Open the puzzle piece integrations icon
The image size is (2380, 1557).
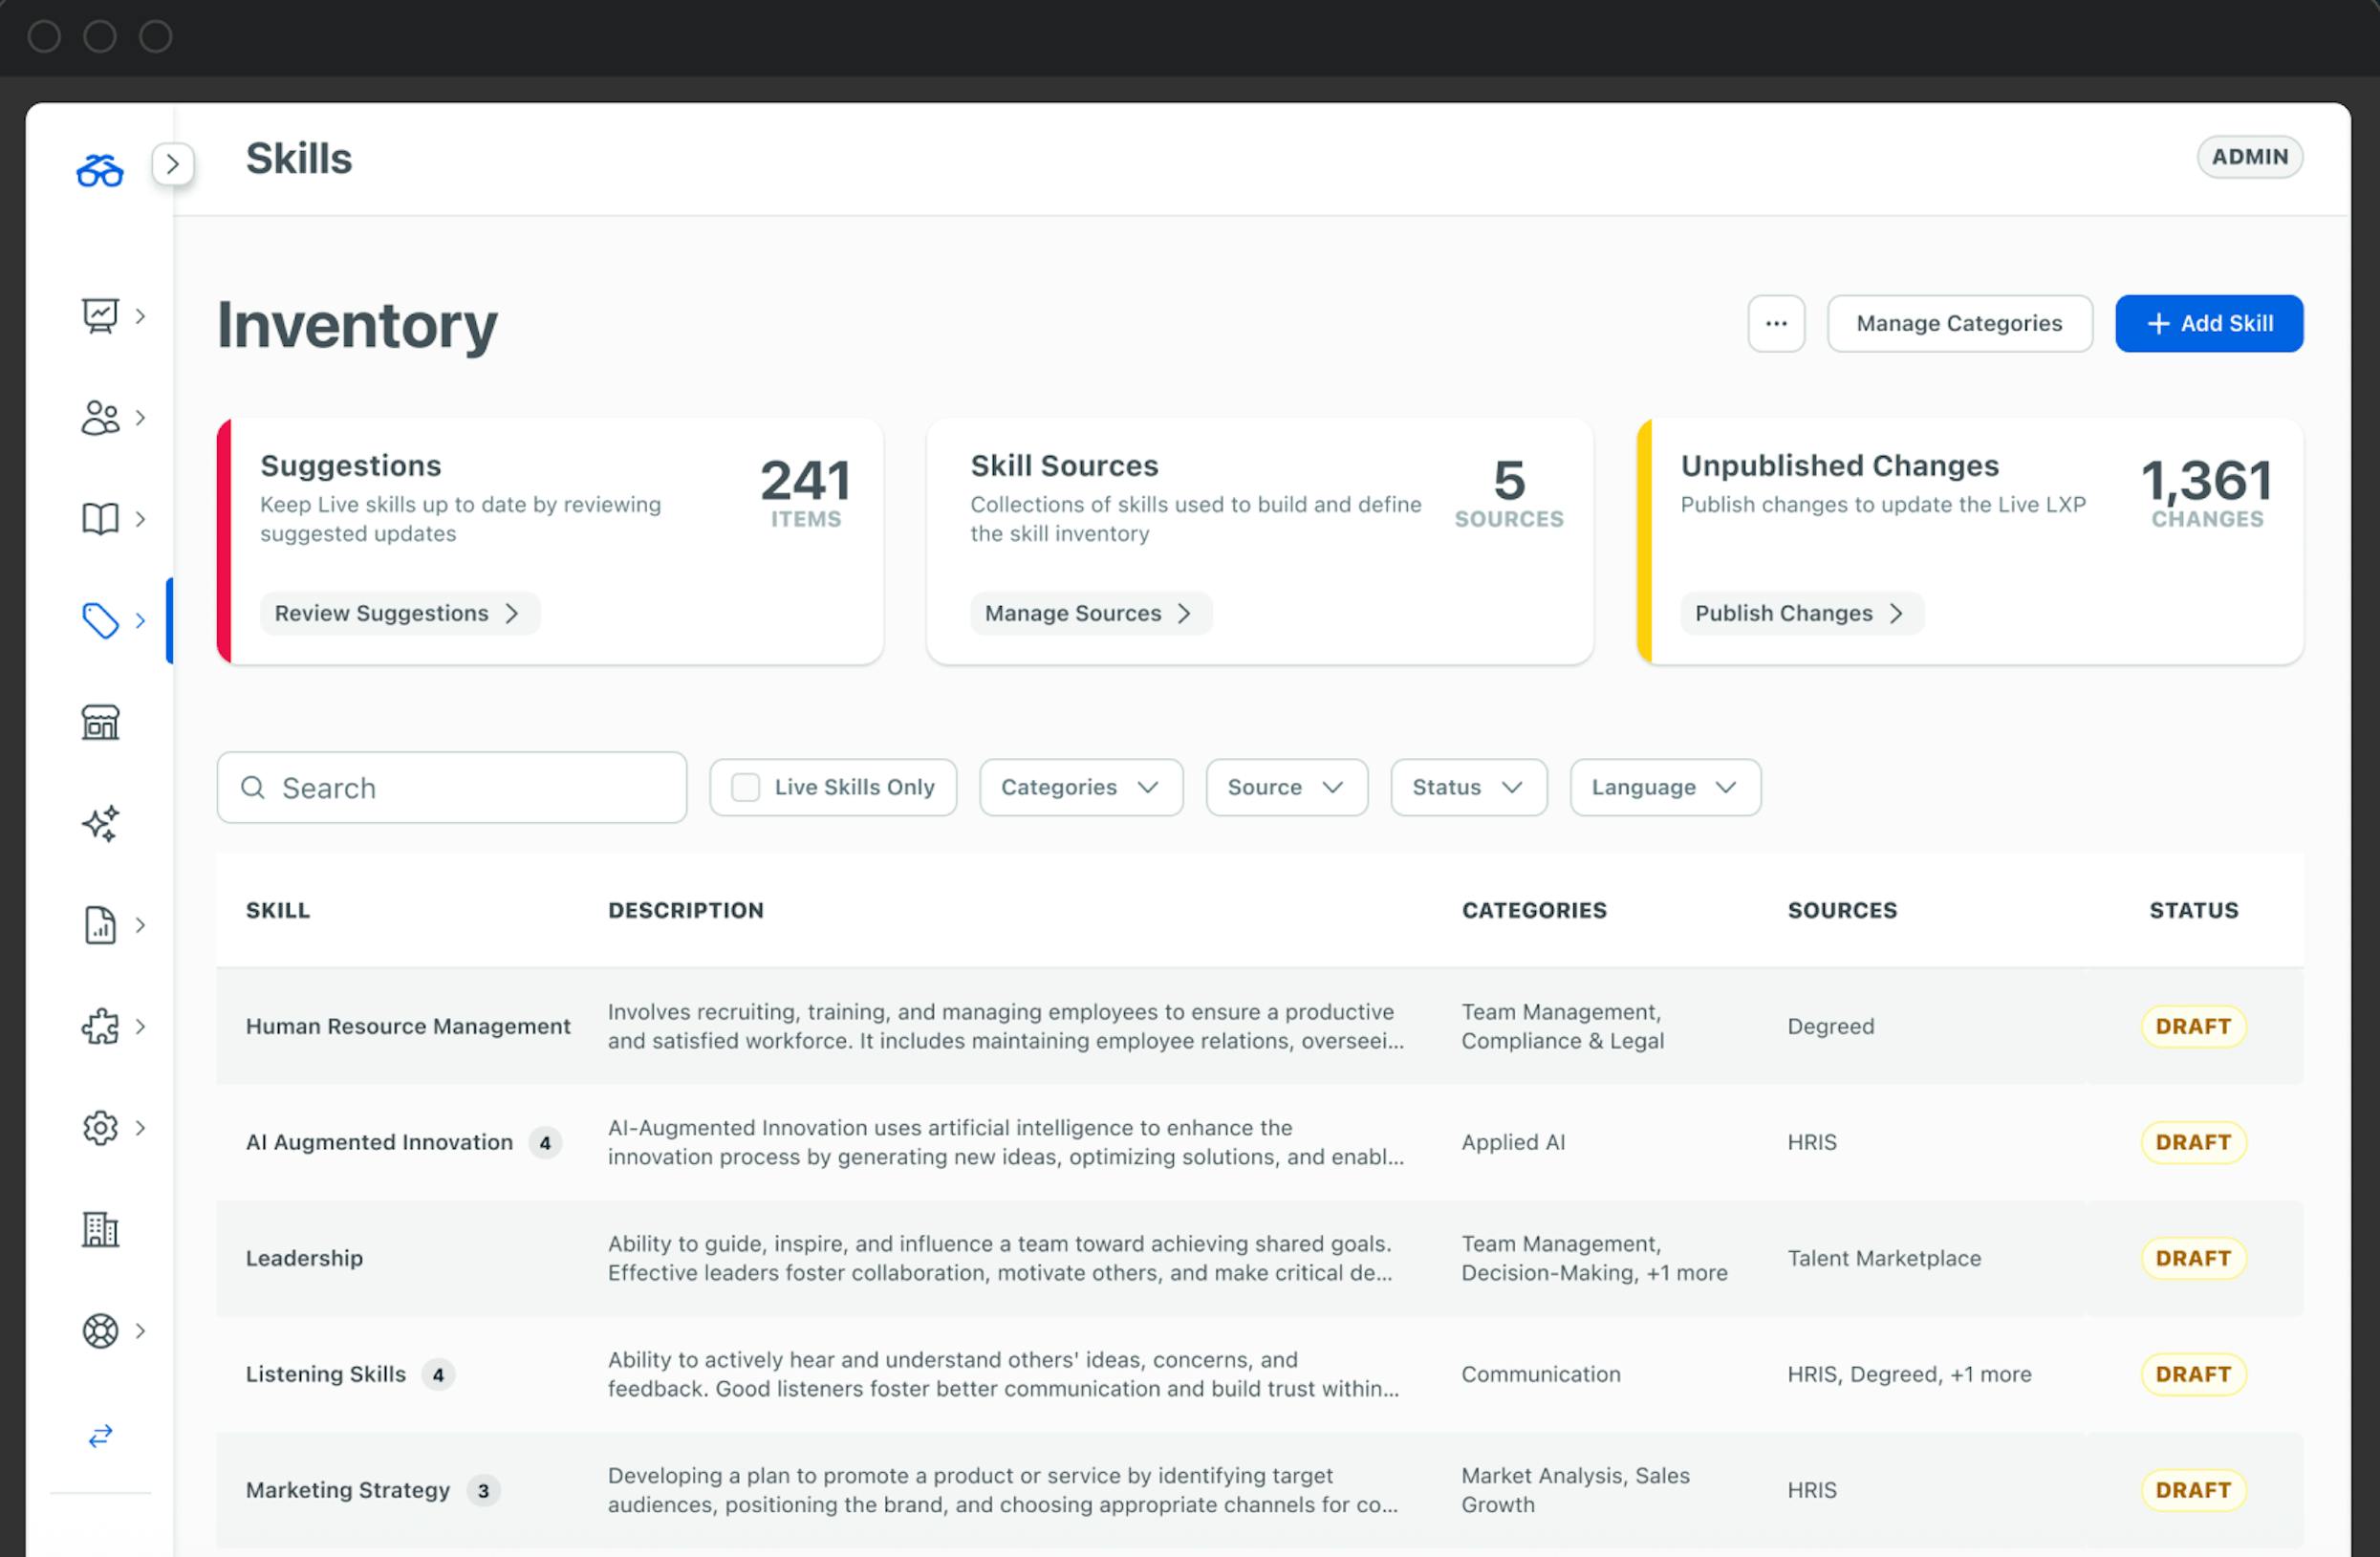[100, 1027]
